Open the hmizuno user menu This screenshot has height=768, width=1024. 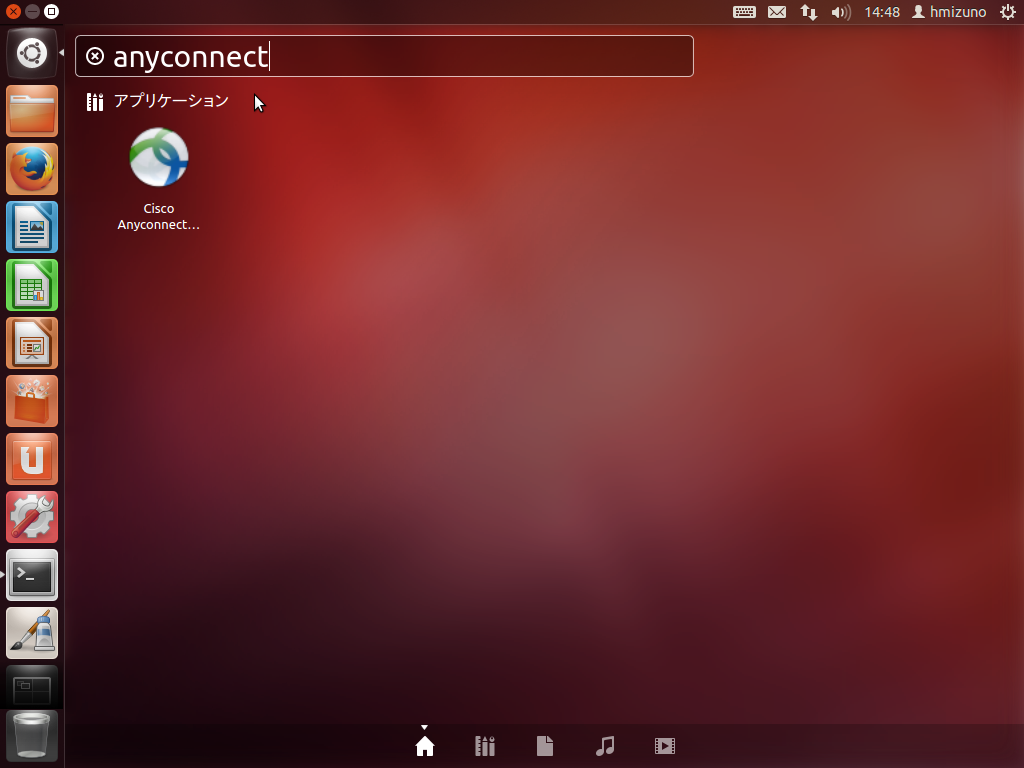(x=949, y=12)
